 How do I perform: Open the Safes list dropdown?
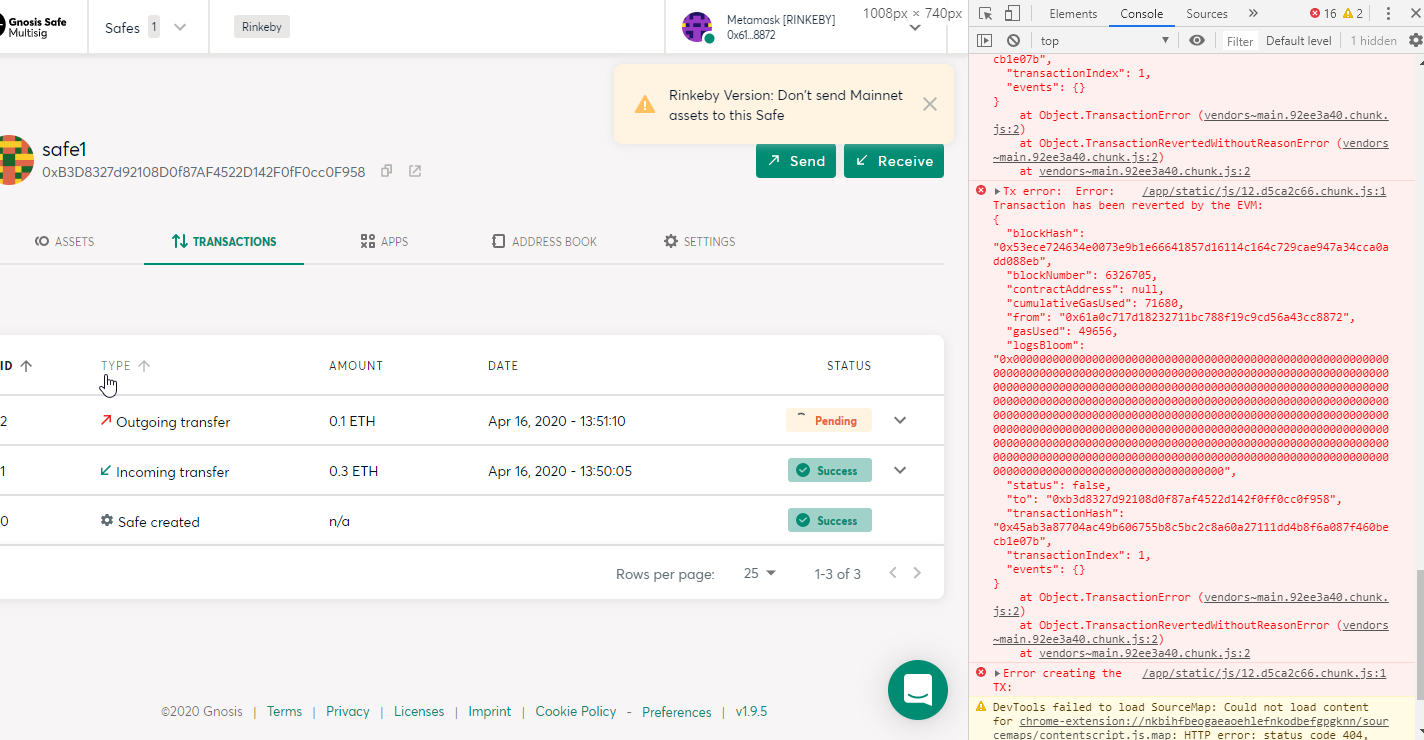coord(180,27)
